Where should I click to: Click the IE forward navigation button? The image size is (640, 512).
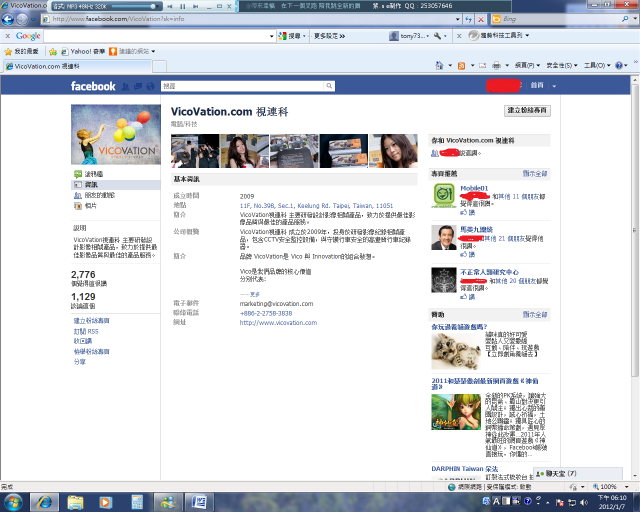(x=21, y=19)
